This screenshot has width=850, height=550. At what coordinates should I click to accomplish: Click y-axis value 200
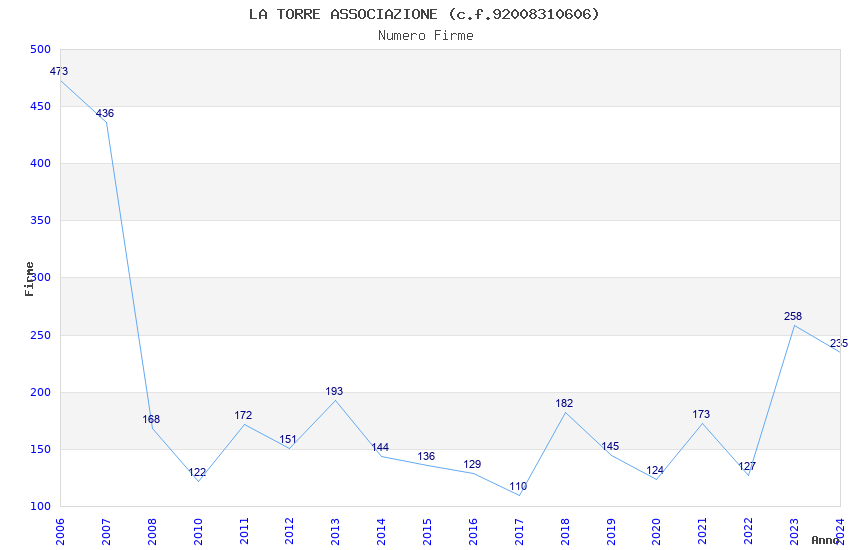point(41,392)
